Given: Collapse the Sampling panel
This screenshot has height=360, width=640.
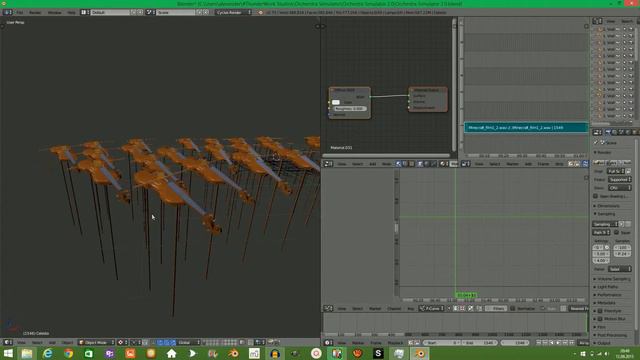Looking at the screenshot, I should click(x=605, y=213).
